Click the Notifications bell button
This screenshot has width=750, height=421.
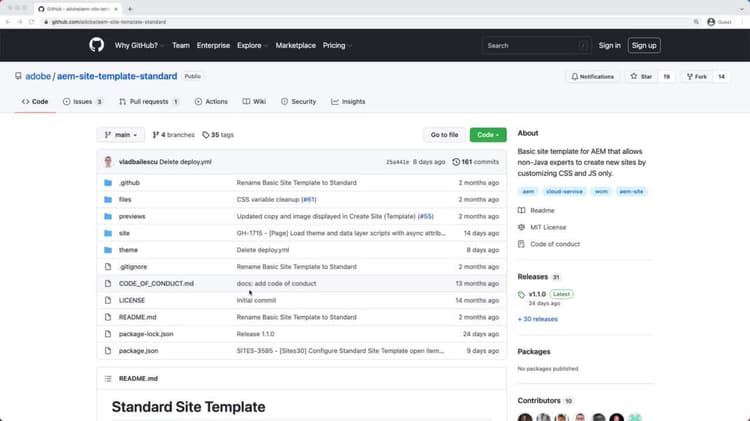click(x=593, y=77)
